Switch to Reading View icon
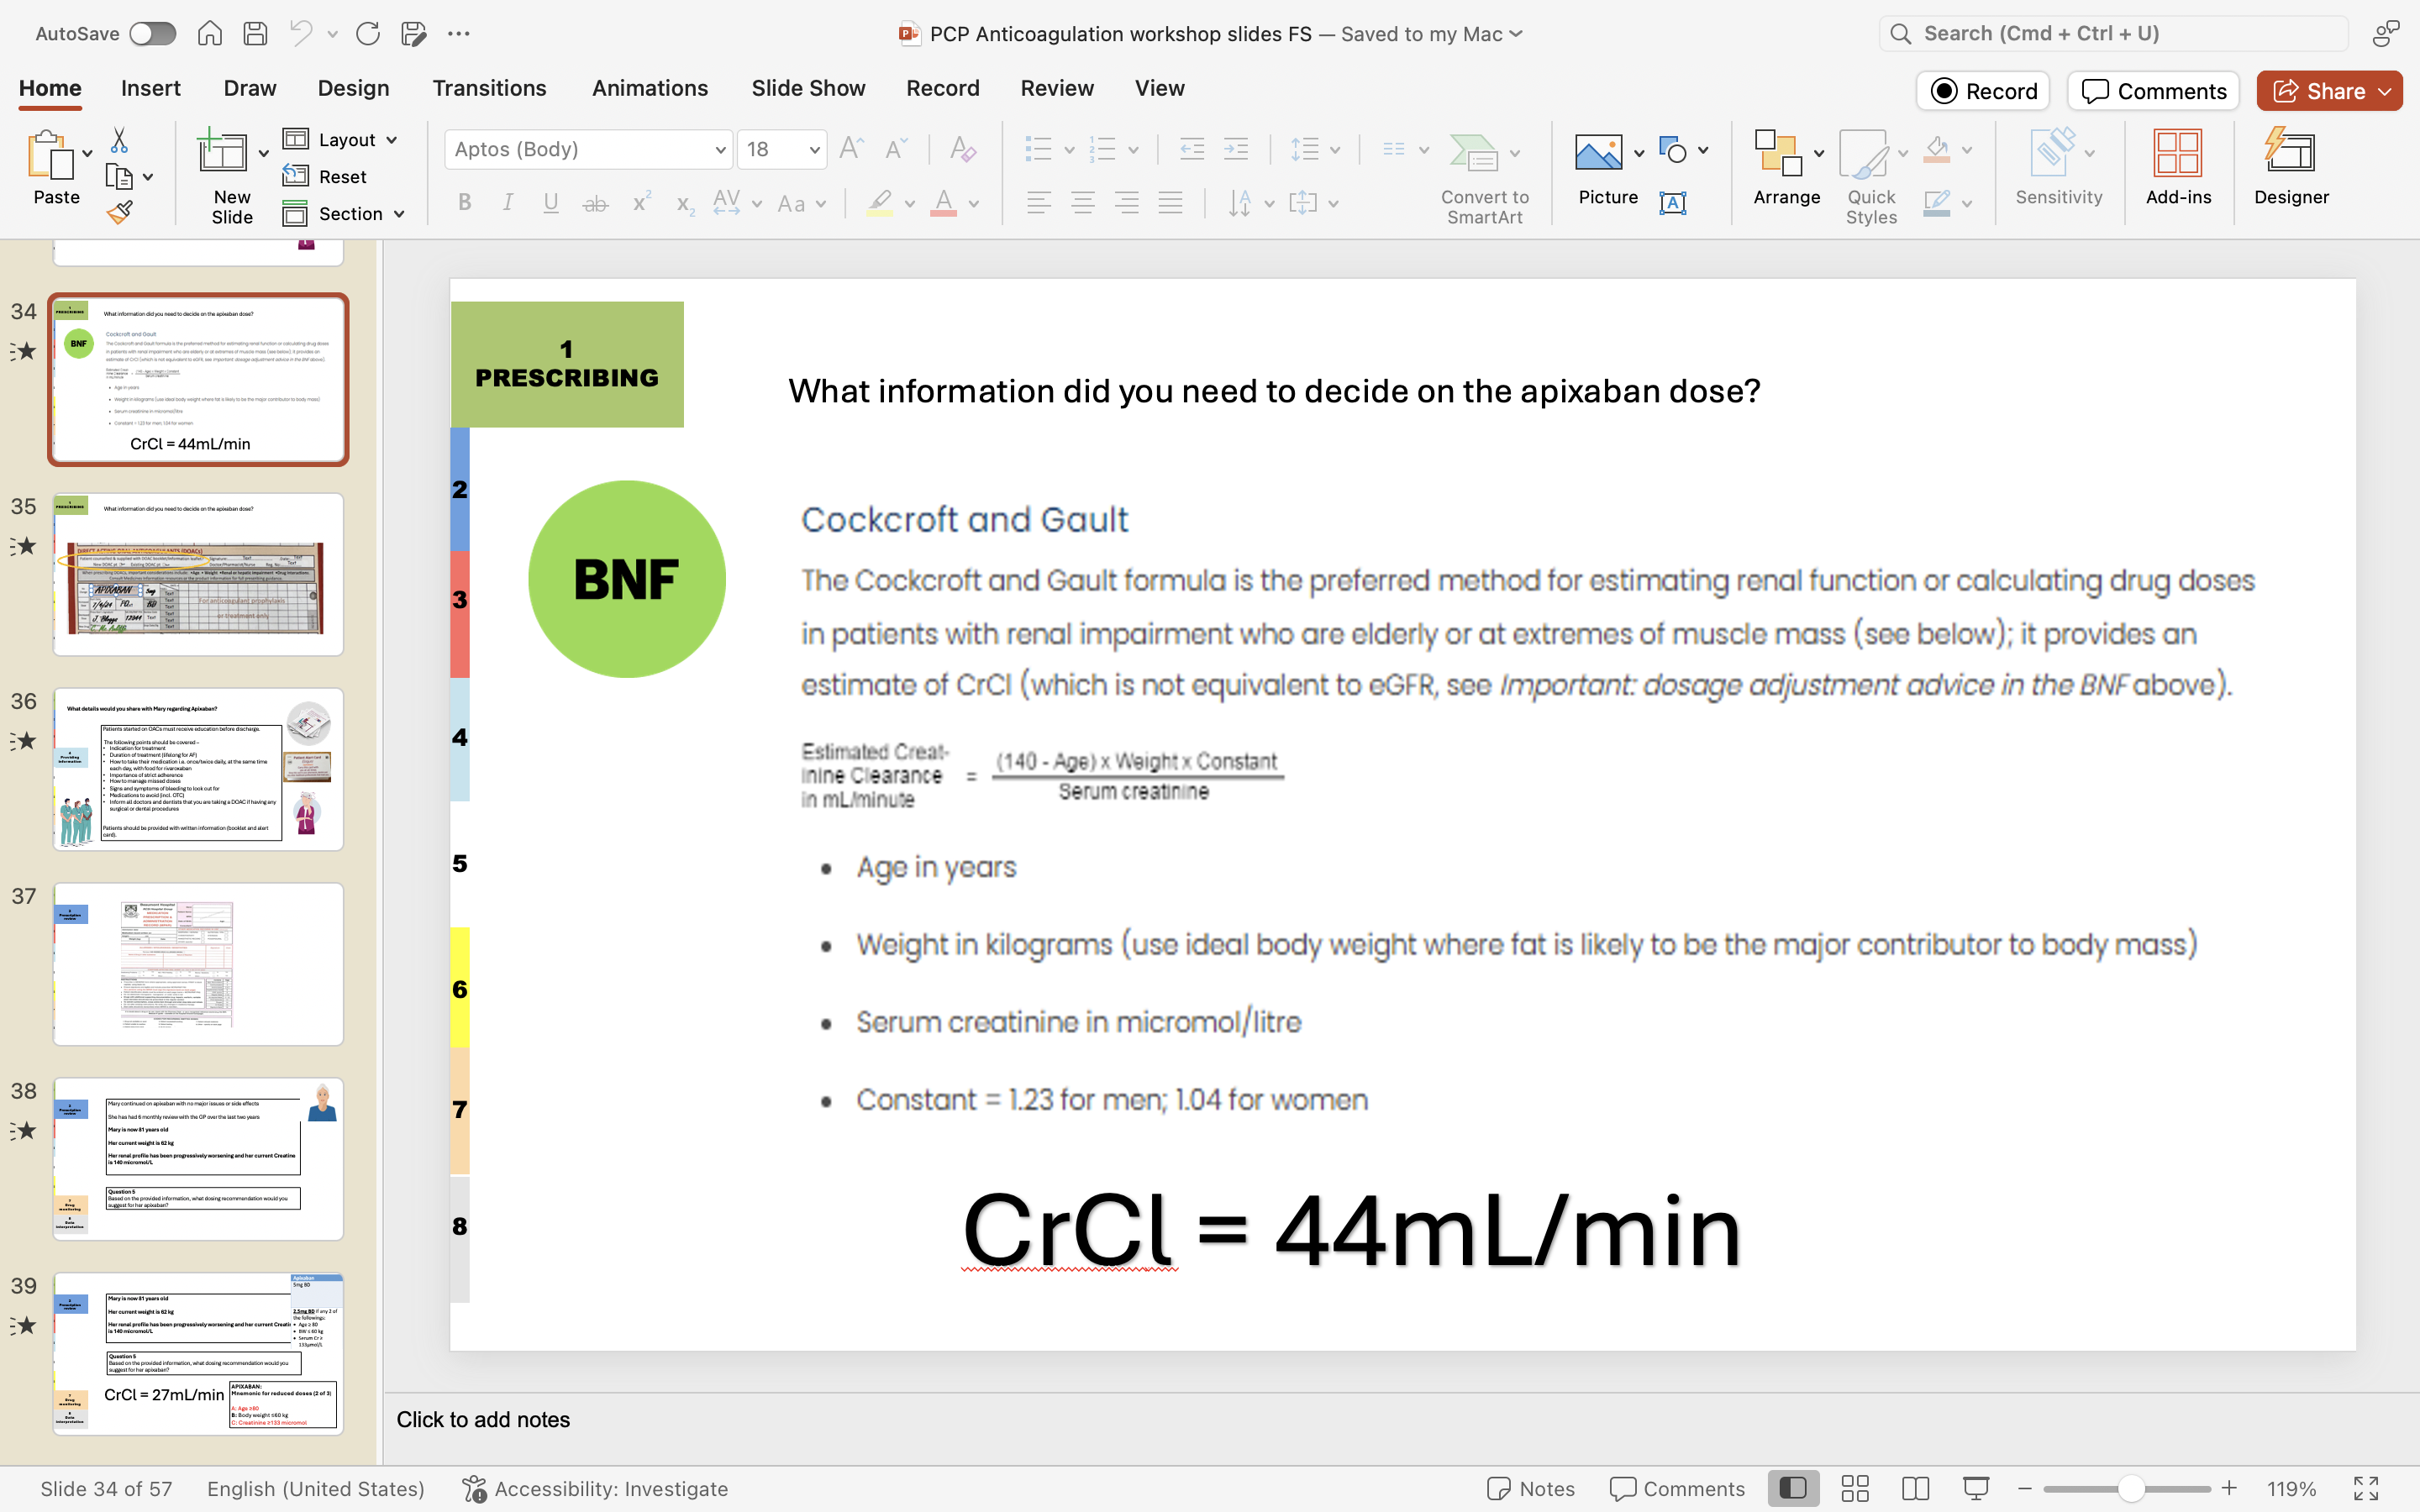This screenshot has width=2420, height=1512. point(1915,1488)
